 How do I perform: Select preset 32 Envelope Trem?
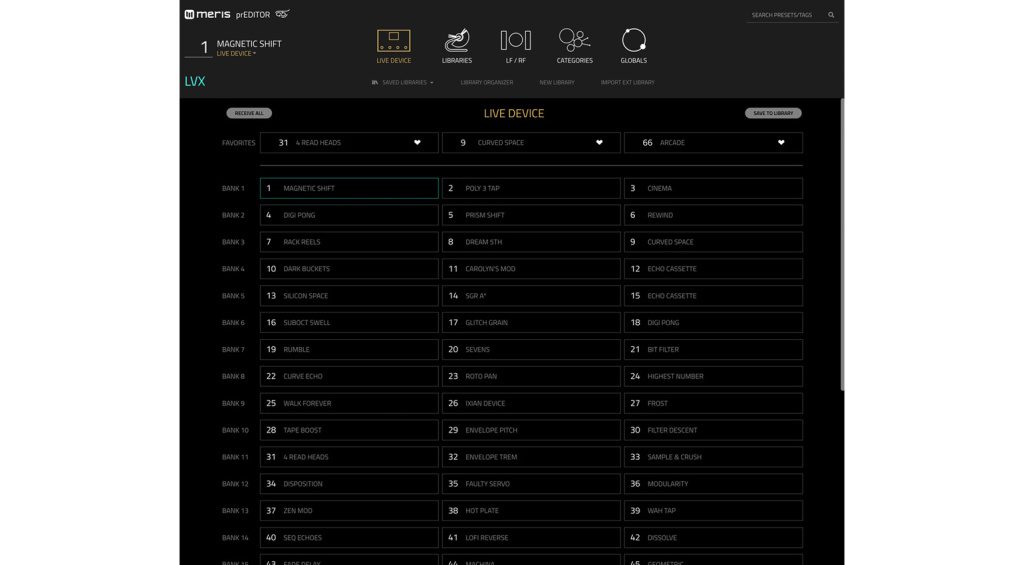tap(531, 457)
